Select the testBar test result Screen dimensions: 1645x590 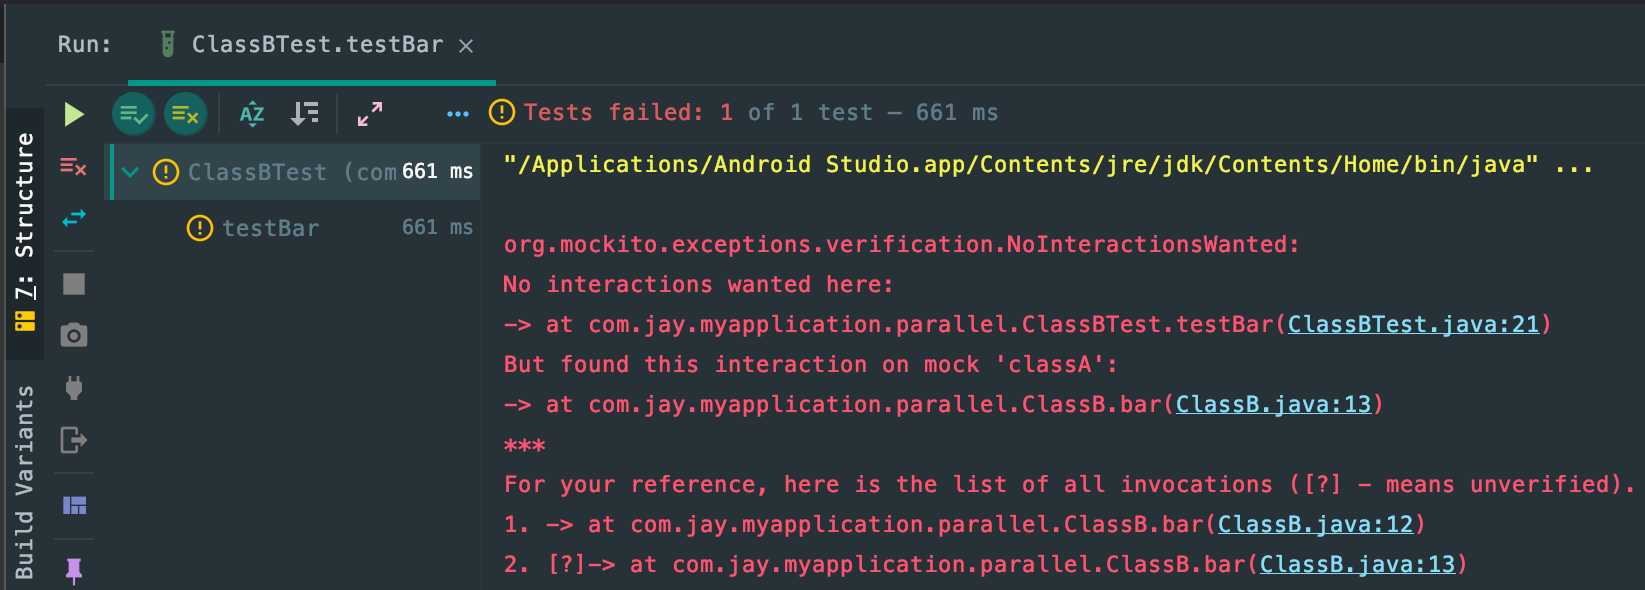270,228
